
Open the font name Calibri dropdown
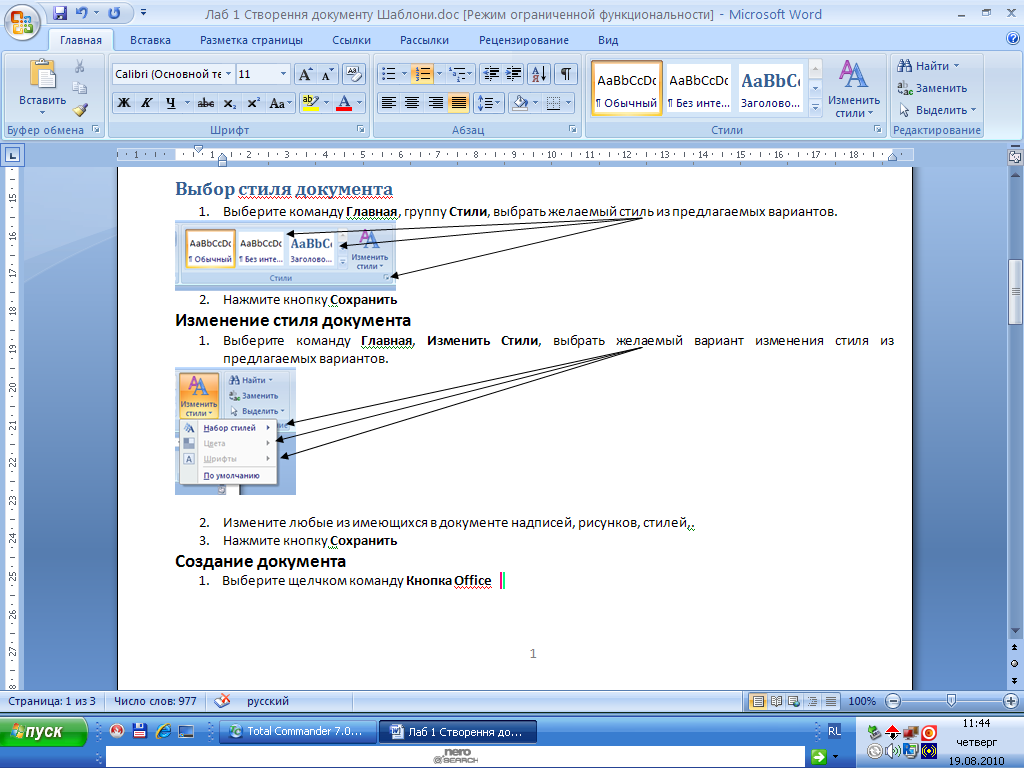coord(229,74)
